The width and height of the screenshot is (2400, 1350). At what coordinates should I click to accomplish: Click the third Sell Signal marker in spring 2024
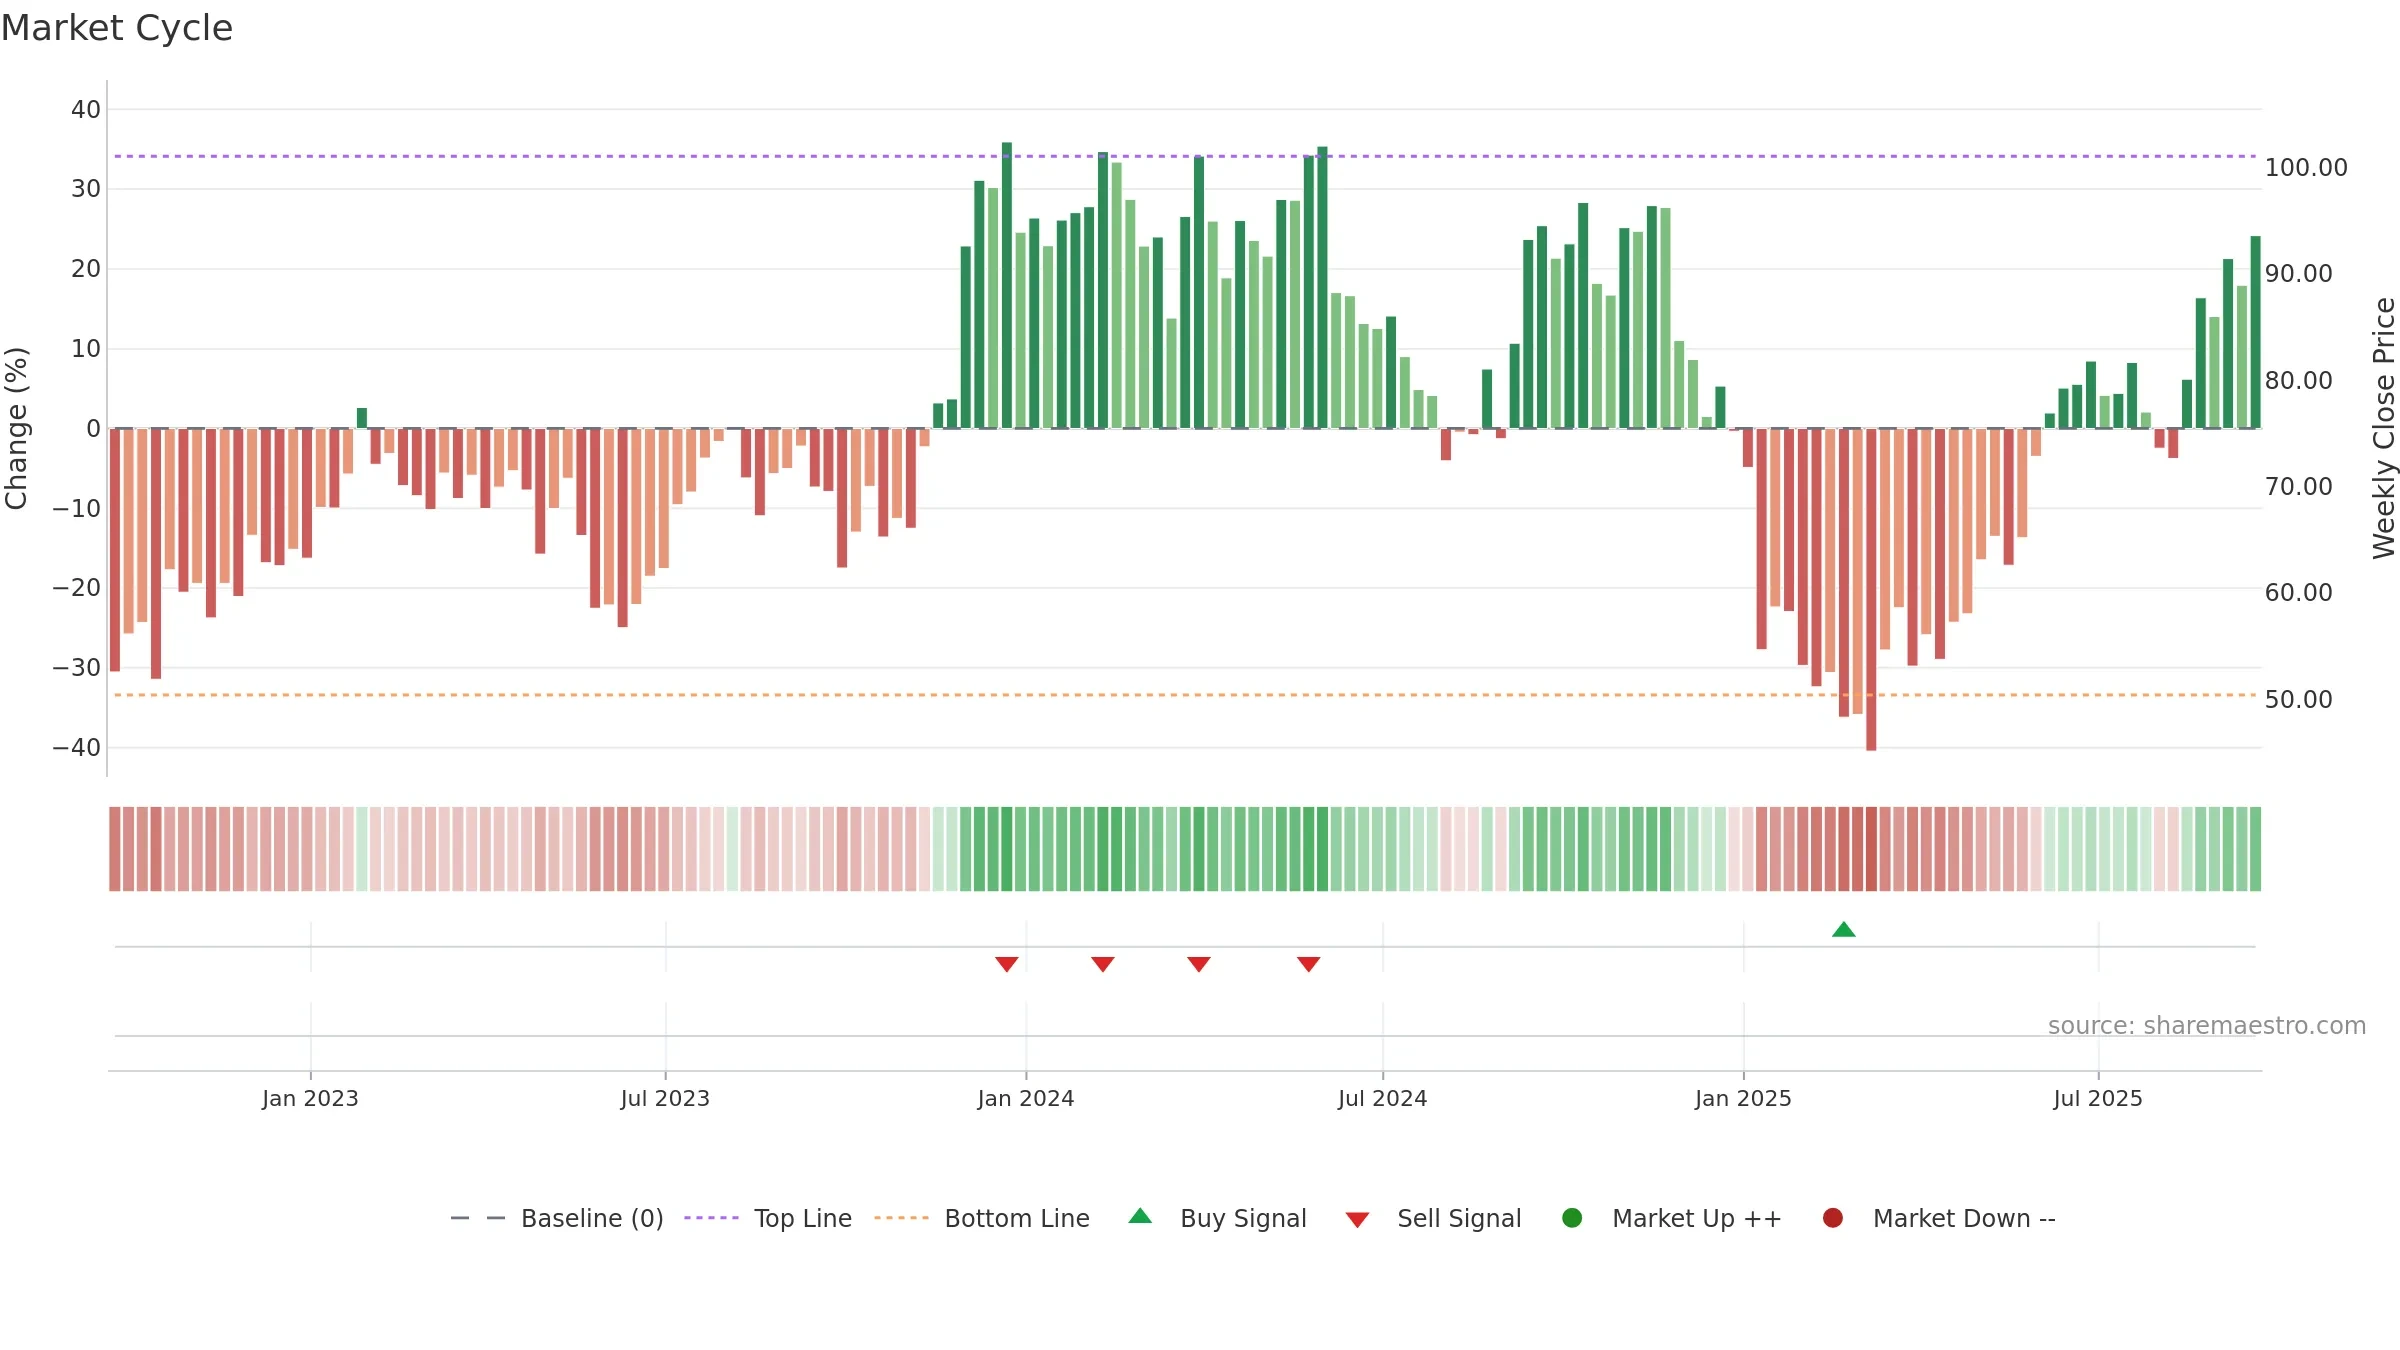coord(1199,964)
